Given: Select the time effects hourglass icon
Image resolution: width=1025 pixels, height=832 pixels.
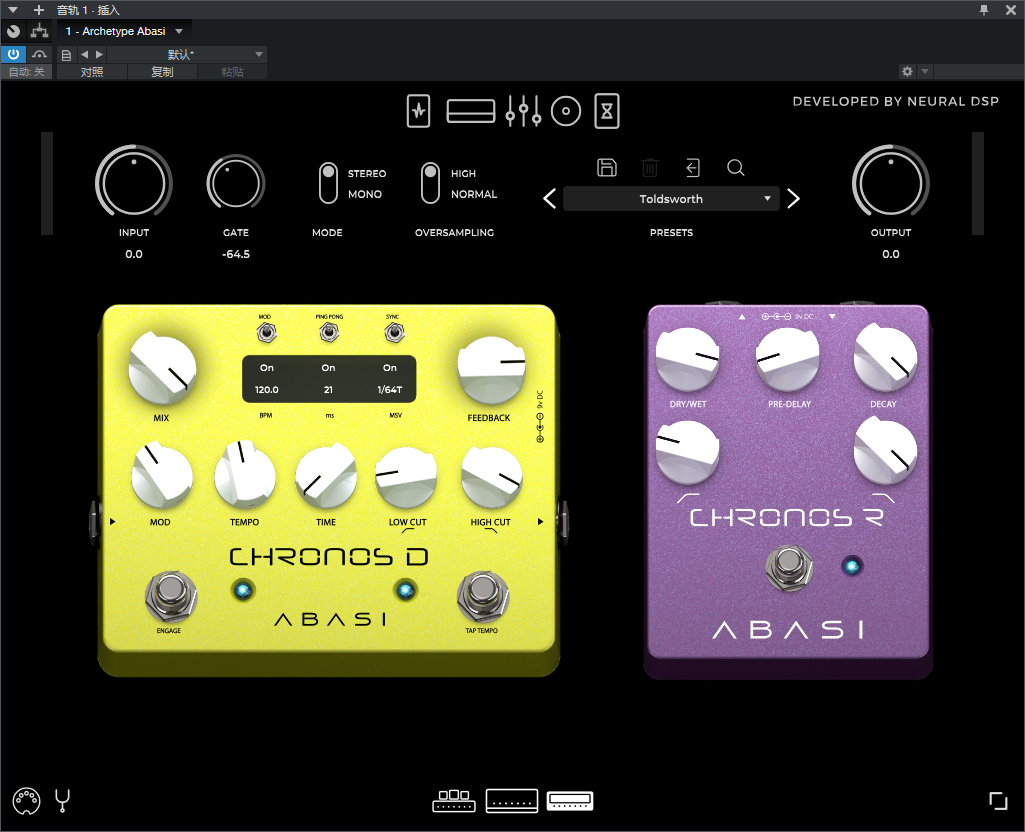Looking at the screenshot, I should pos(607,111).
